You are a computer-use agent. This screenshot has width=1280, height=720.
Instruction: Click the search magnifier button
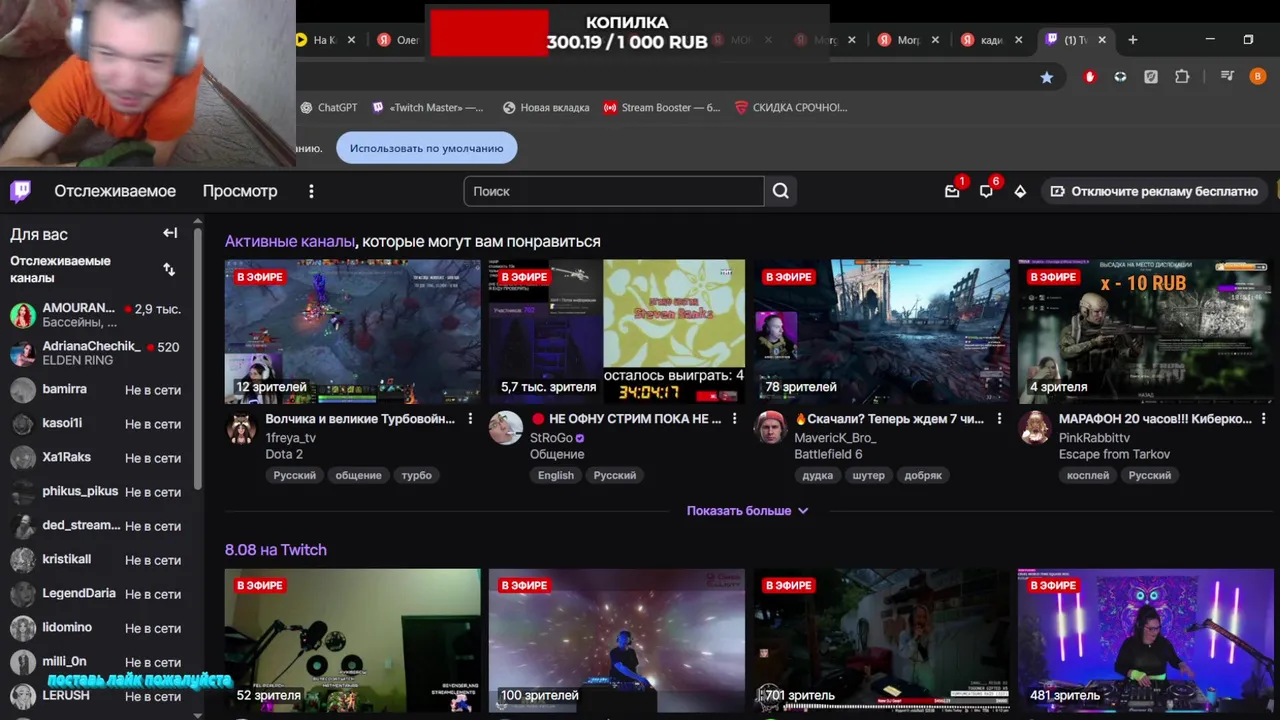pos(781,191)
